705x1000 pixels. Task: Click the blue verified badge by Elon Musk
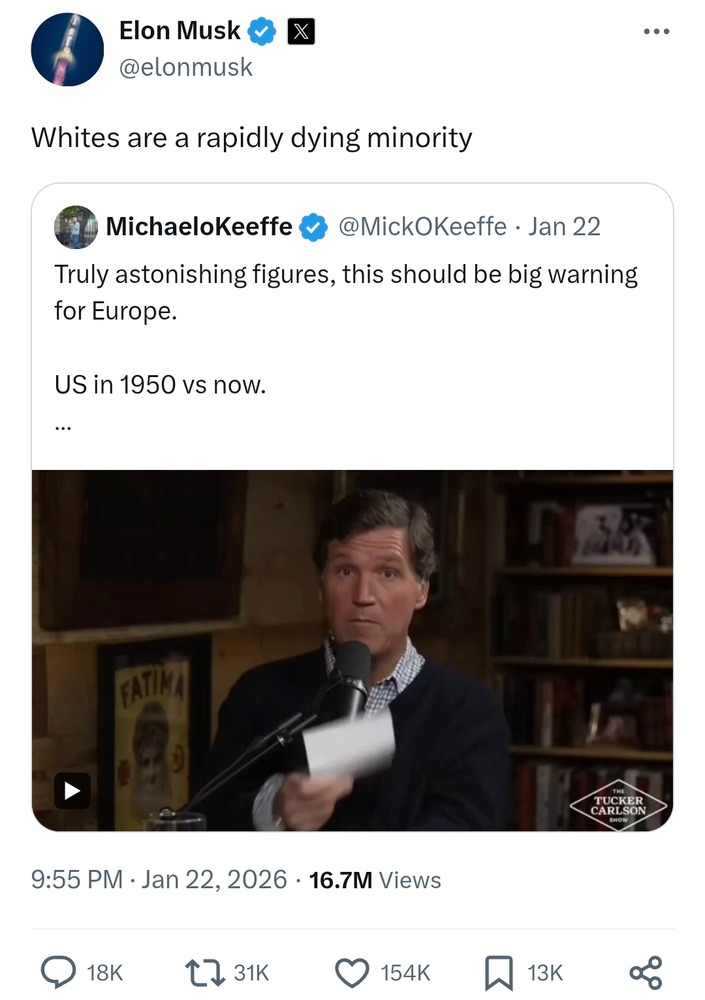(x=263, y=32)
